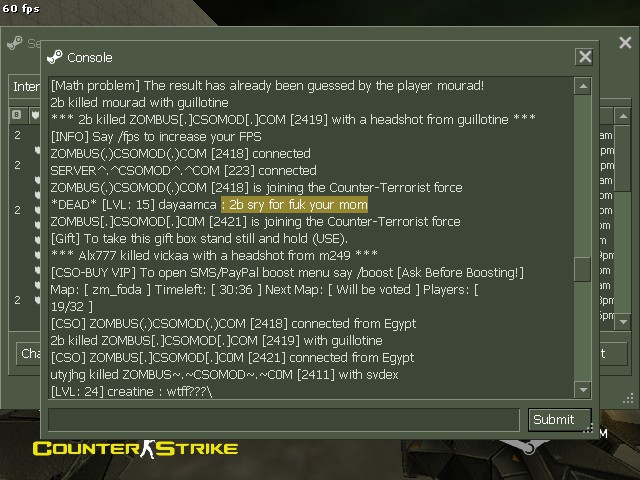Click the Console scrollbar thumb
This screenshot has width=640, height=480.
click(x=582, y=269)
